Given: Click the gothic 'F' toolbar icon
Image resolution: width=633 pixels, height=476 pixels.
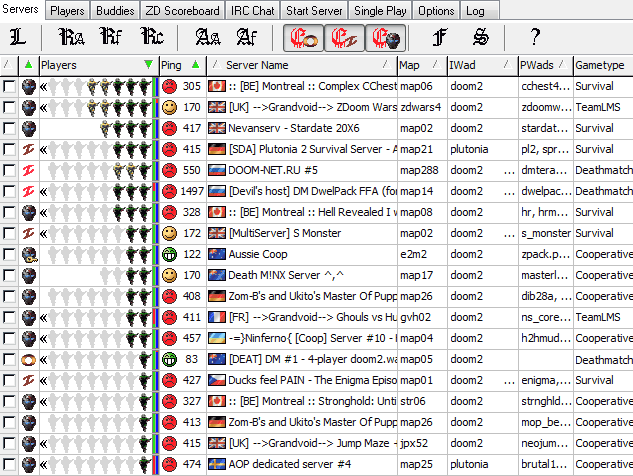Looking at the screenshot, I should click(439, 39).
